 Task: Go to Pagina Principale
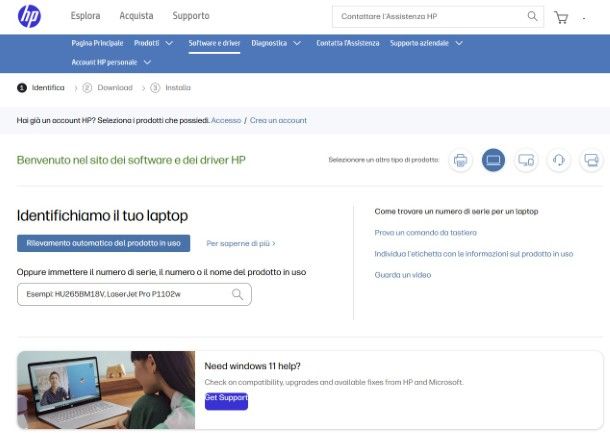pos(97,43)
